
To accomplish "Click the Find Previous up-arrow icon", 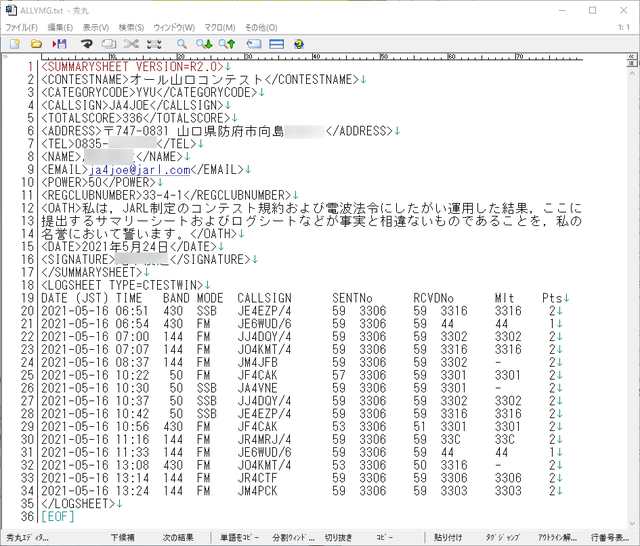I will point(227,44).
